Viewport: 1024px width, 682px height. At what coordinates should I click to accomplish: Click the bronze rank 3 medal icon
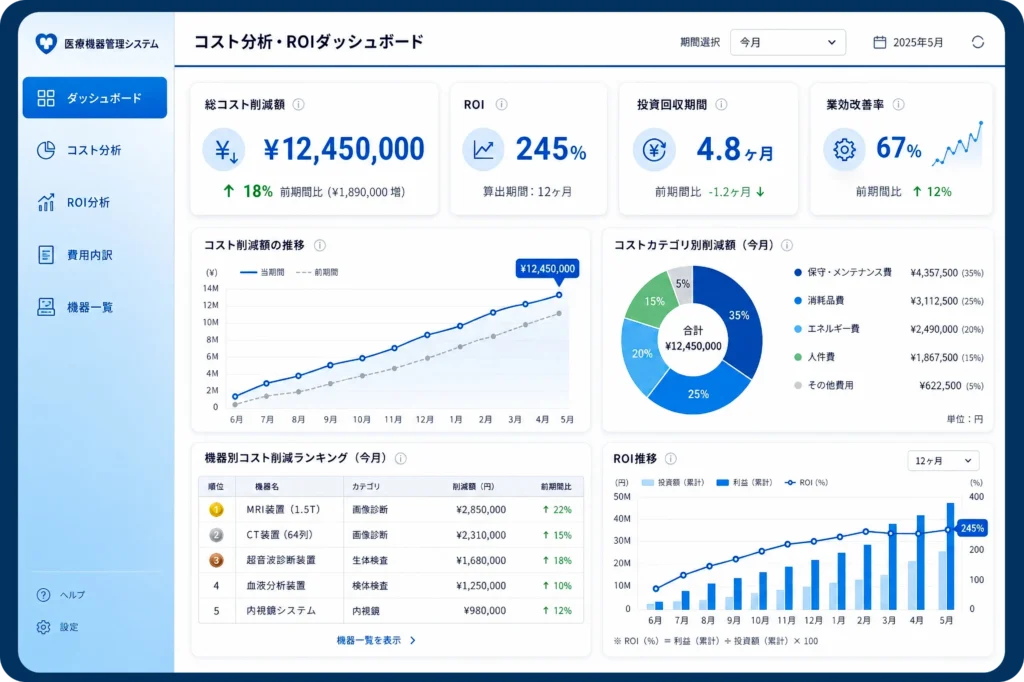216,560
